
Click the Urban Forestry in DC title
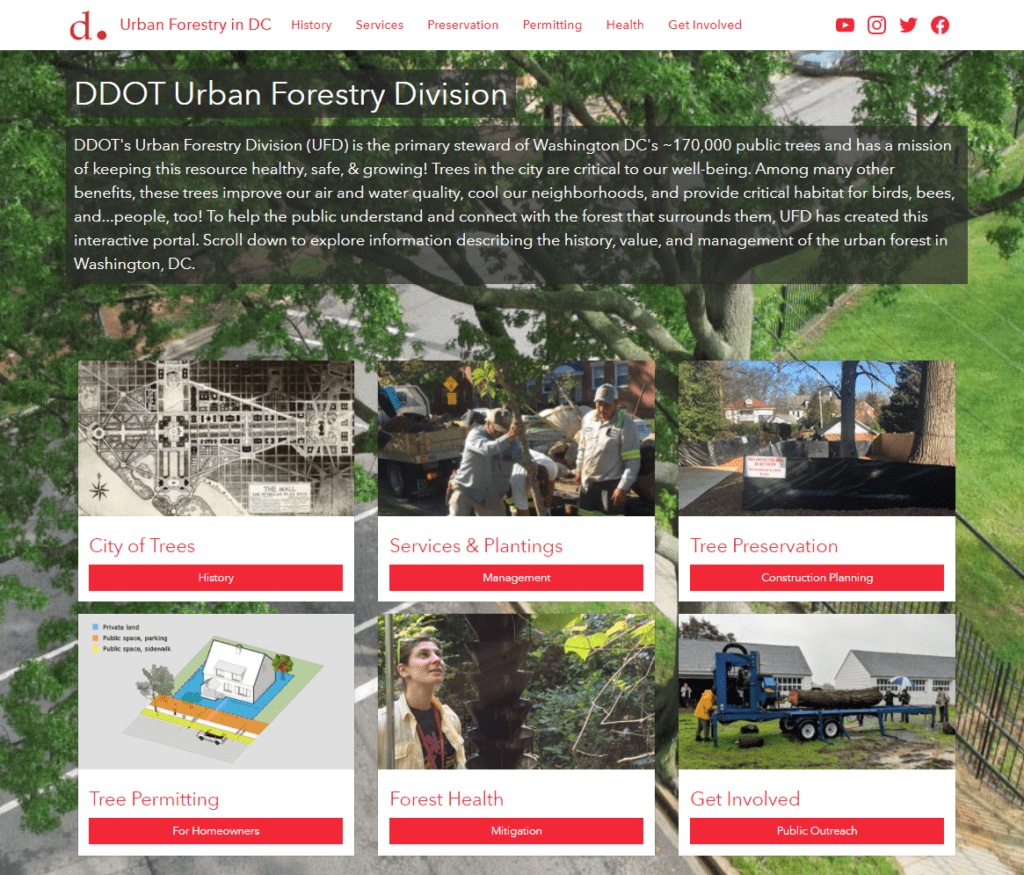click(195, 25)
